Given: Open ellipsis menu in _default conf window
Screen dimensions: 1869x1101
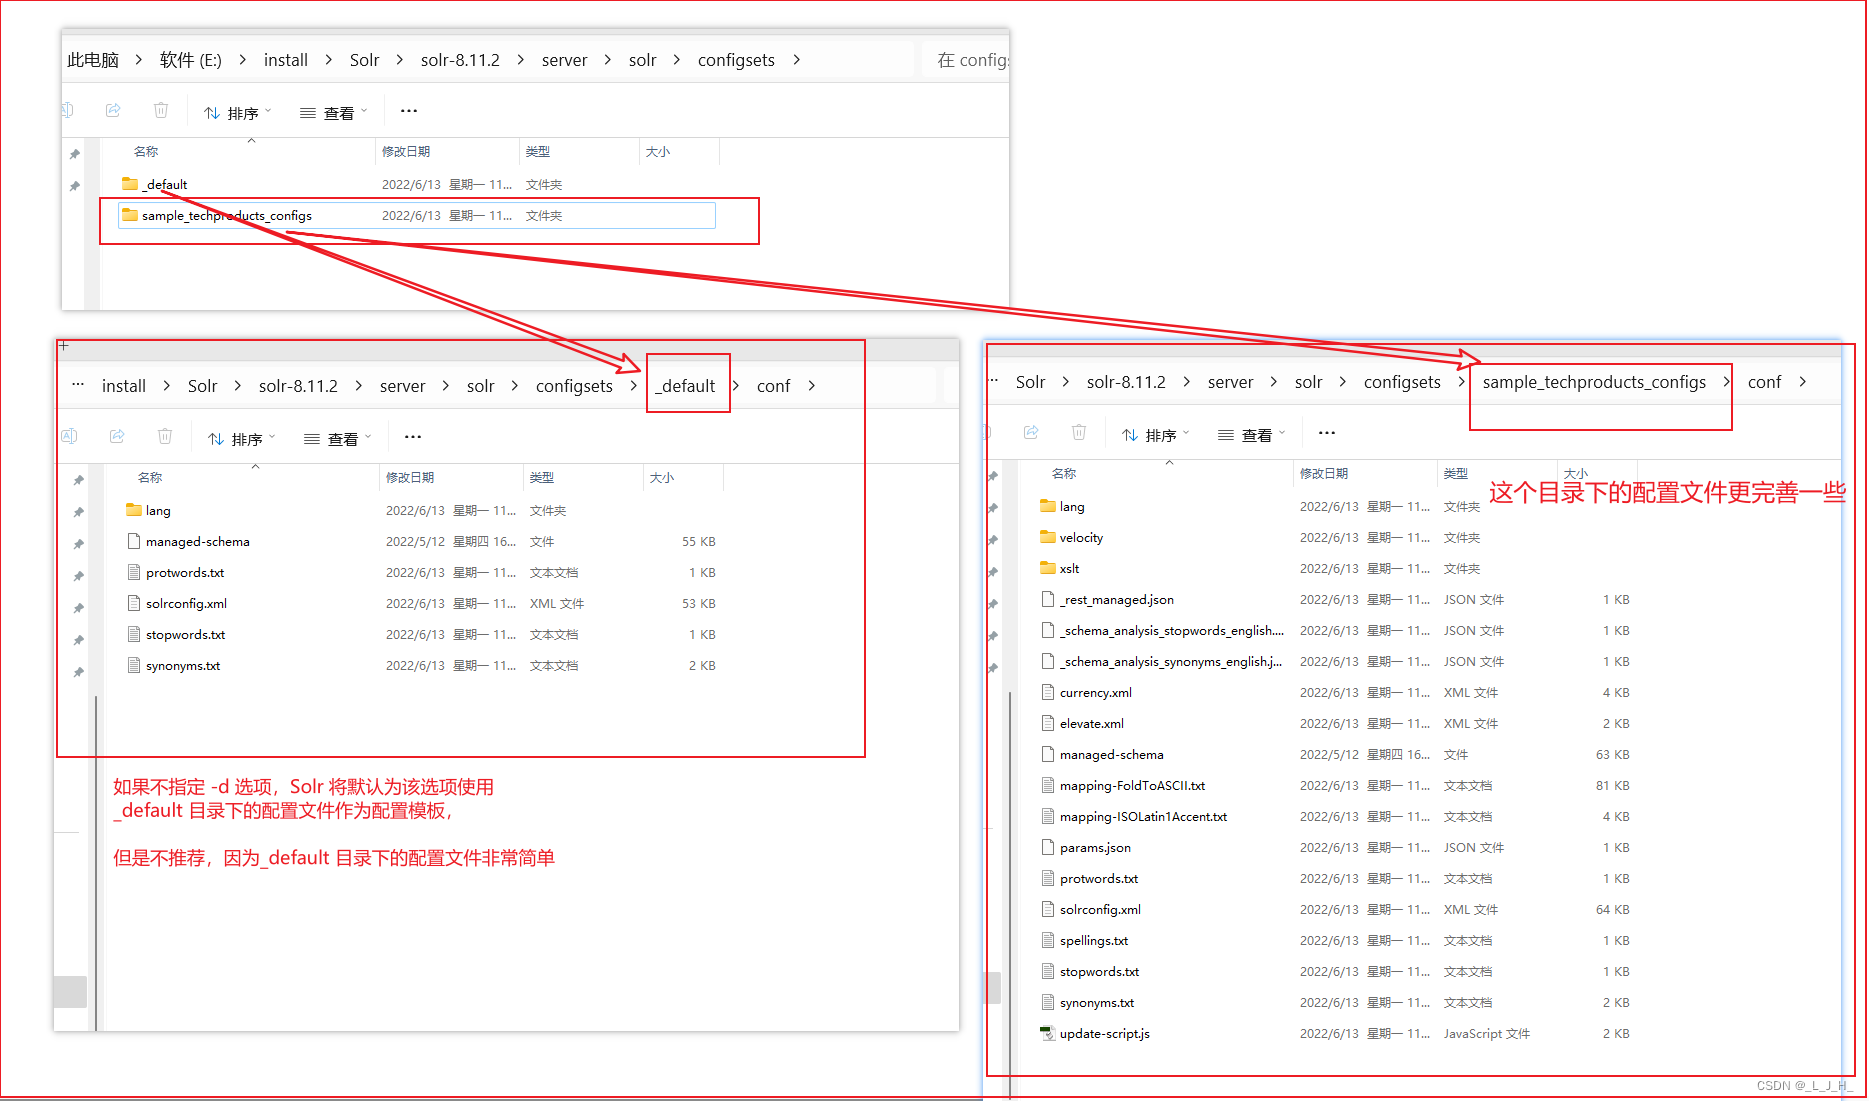Looking at the screenshot, I should [x=413, y=437].
